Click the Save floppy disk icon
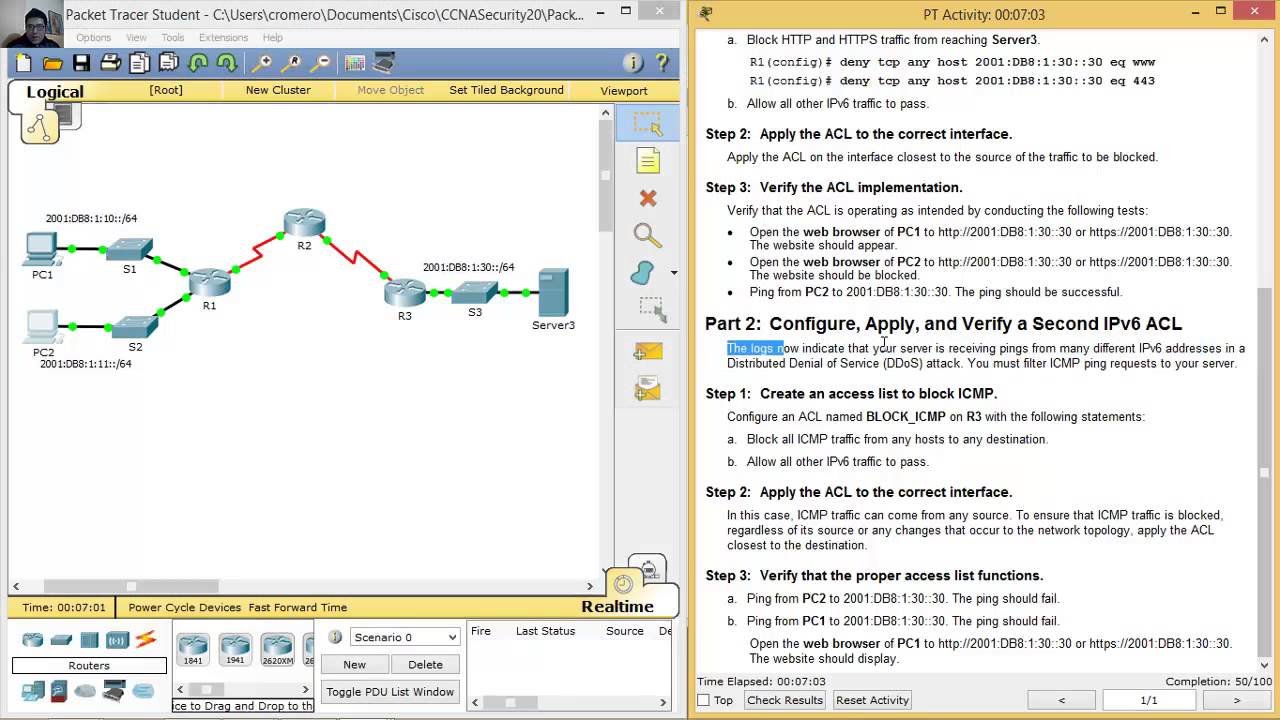This screenshot has height=720, width=1280. 82,63
